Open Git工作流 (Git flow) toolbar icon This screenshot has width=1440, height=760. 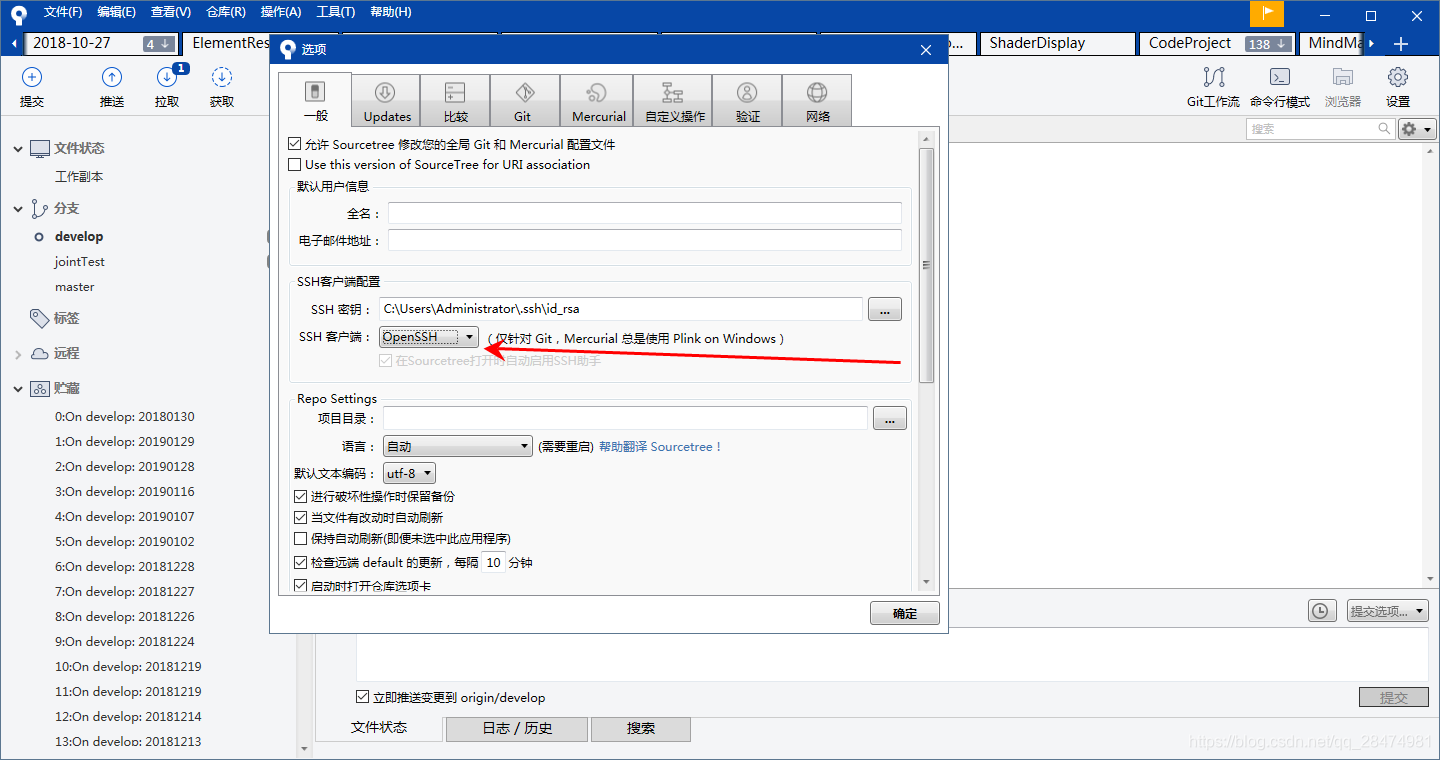click(1214, 77)
